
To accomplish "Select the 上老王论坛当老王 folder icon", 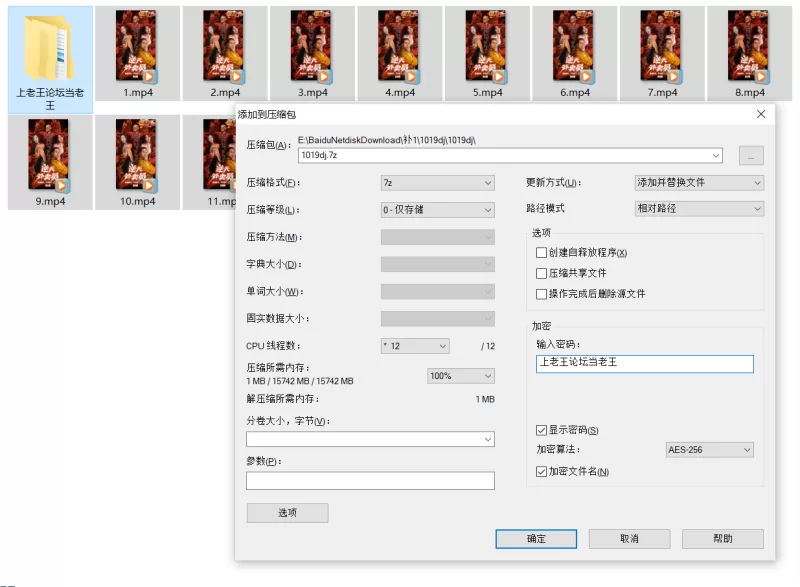I will [x=50, y=47].
